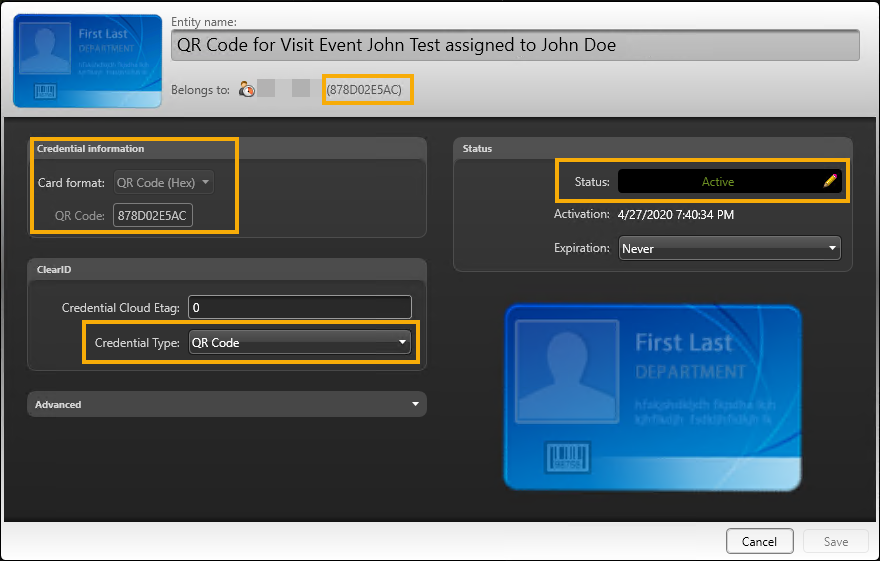
Task: Click the Active status indicator
Action: [x=717, y=181]
